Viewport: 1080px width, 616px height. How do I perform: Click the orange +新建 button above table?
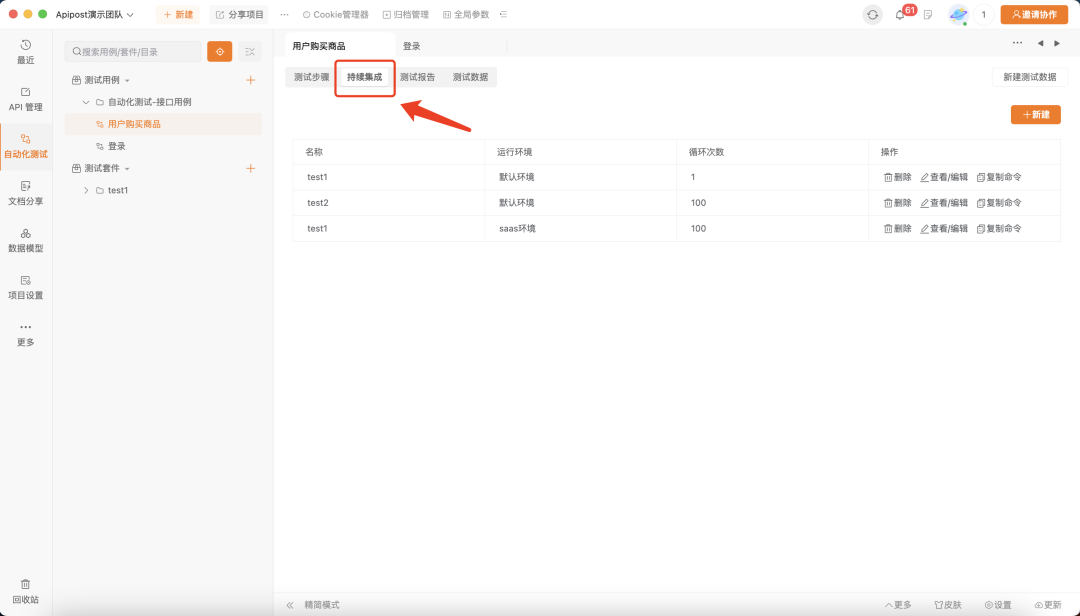tap(1036, 114)
